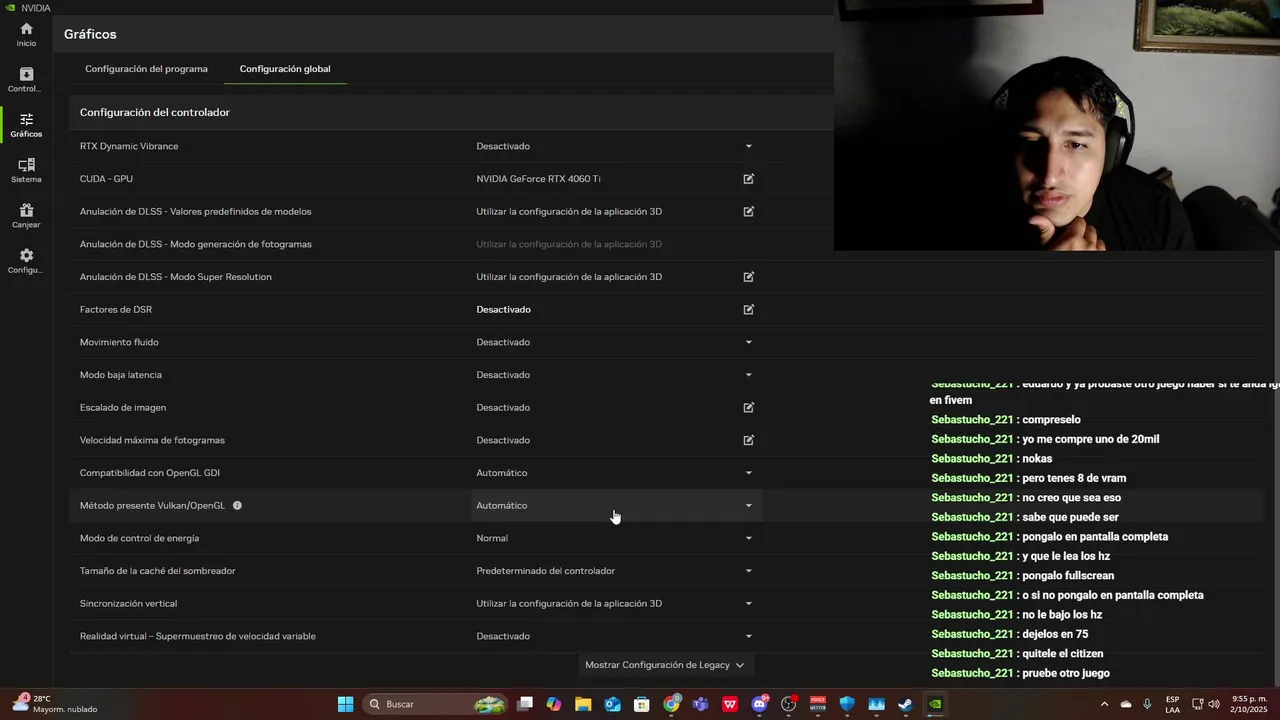The width and height of the screenshot is (1280, 720).
Task: Click the Windows Start button
Action: pos(345,704)
